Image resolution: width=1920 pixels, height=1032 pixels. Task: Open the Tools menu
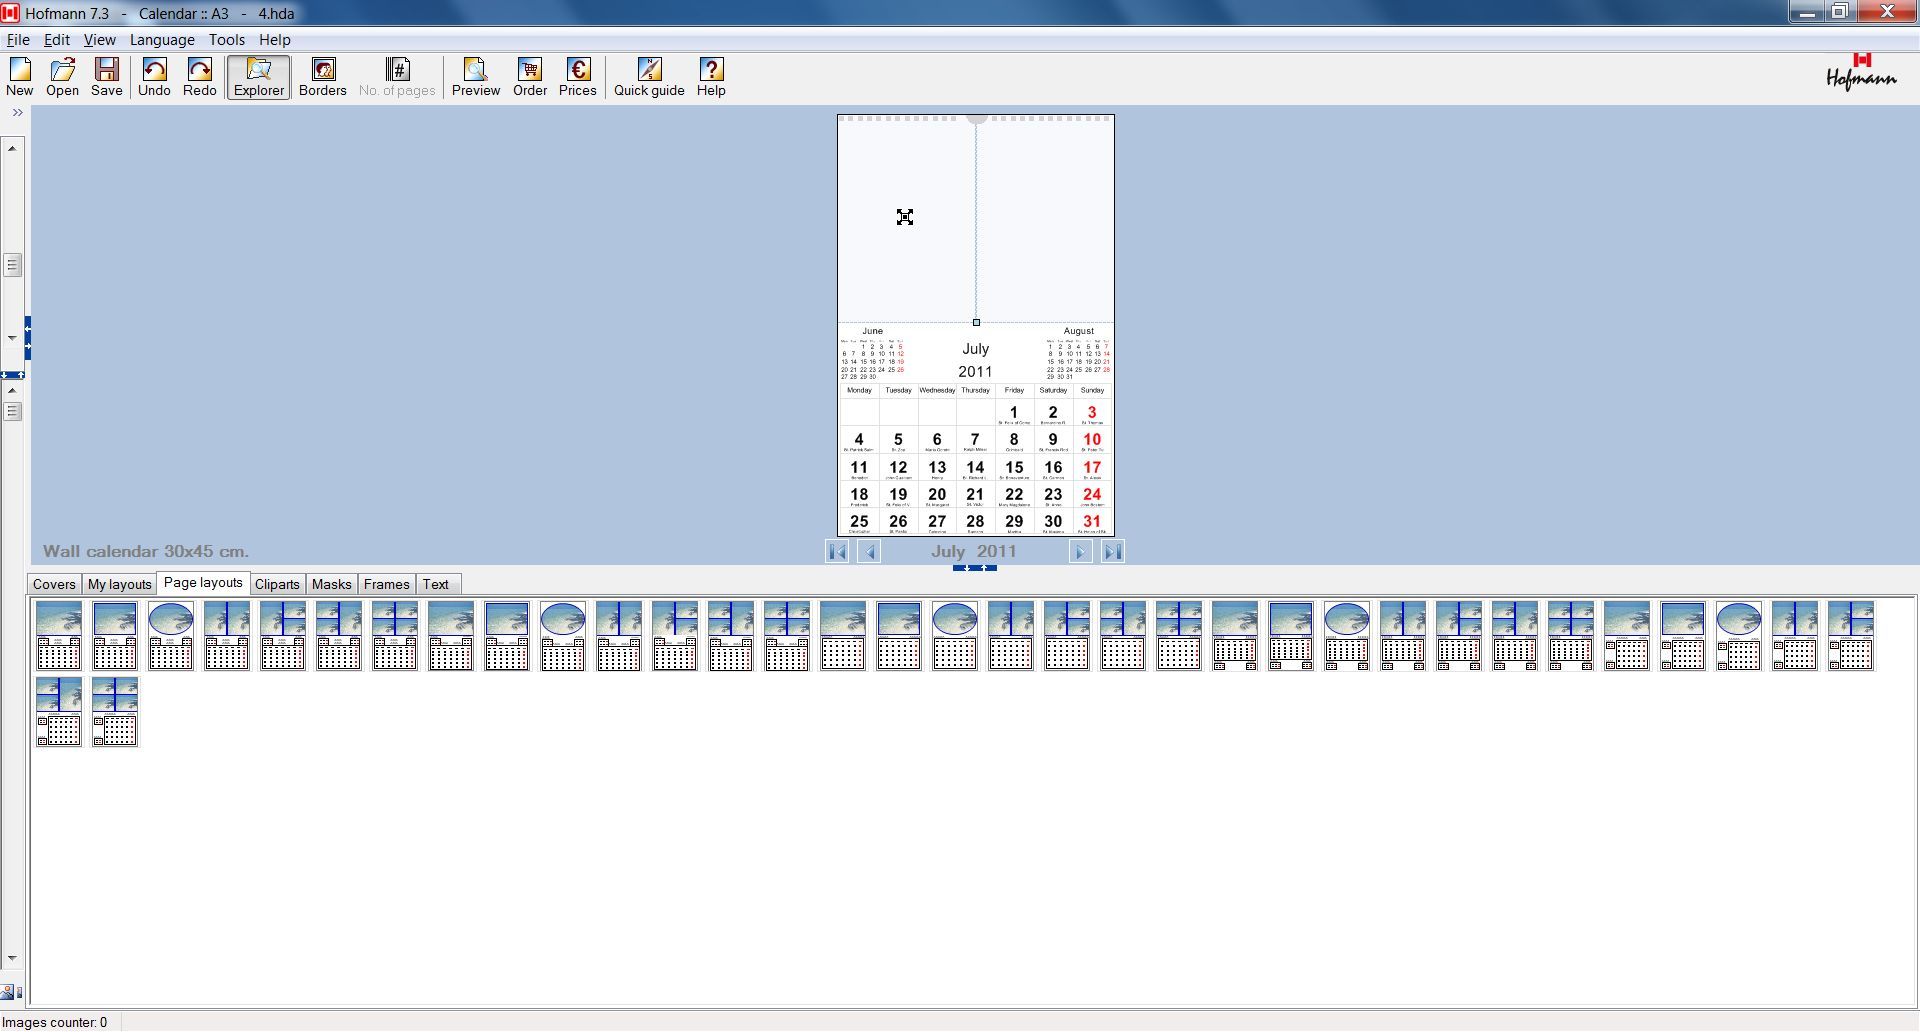click(226, 39)
